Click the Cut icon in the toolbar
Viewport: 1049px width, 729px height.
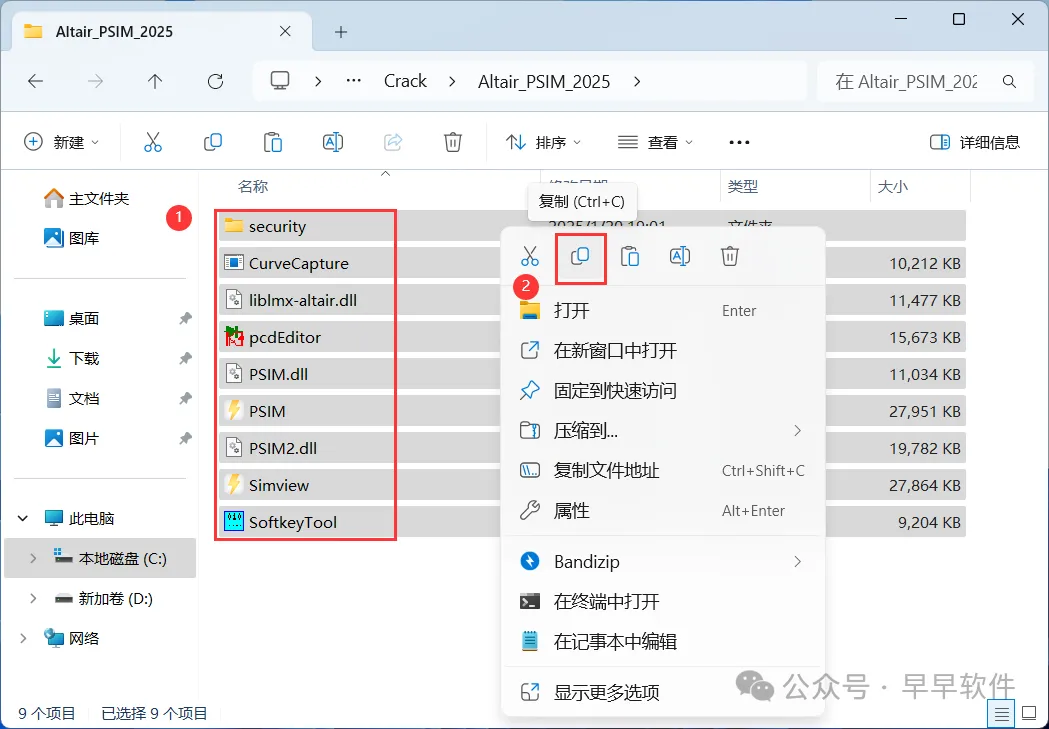[153, 142]
